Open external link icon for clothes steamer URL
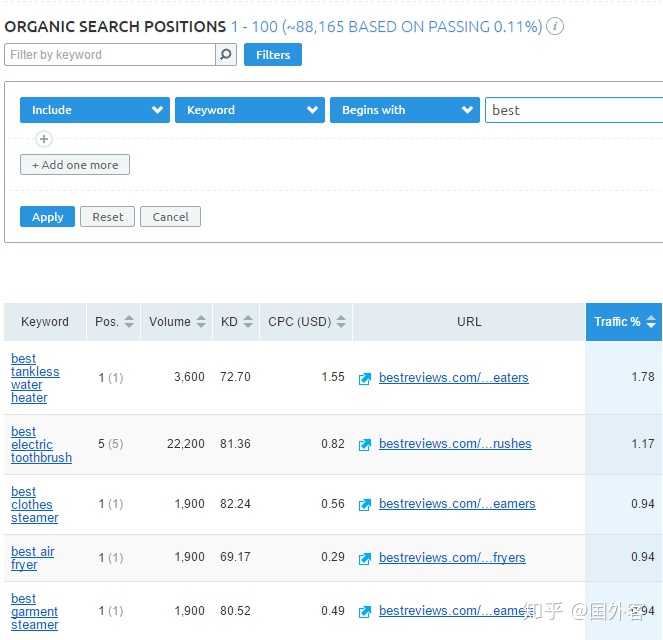Image resolution: width=663 pixels, height=640 pixels. pyautogui.click(x=365, y=504)
